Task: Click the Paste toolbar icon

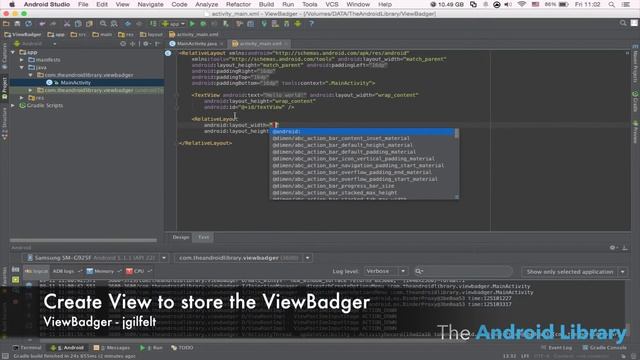Action: (89, 24)
